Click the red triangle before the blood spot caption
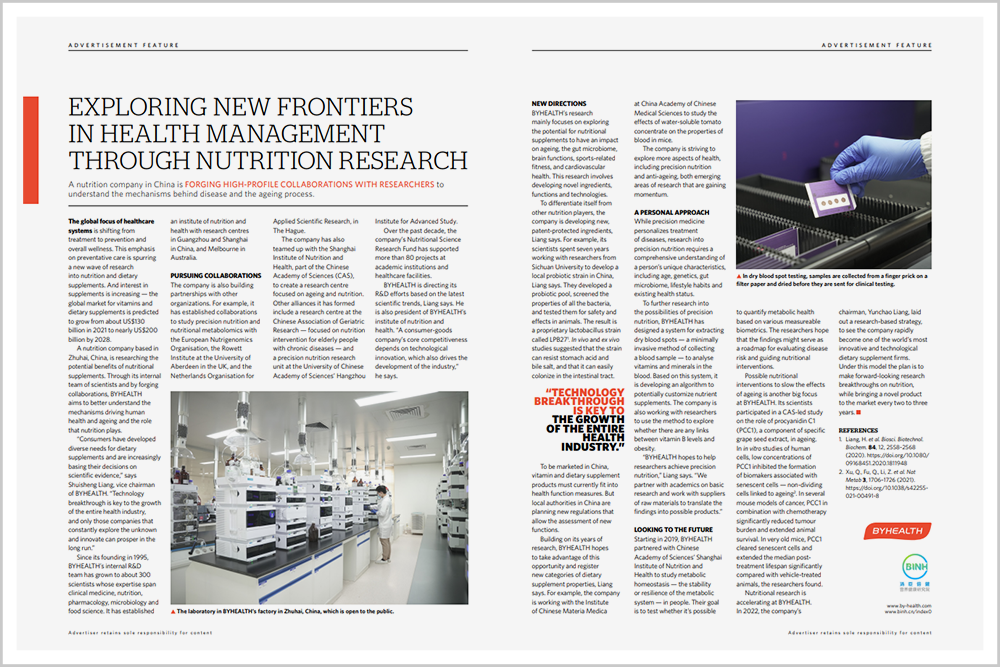The height and width of the screenshot is (667, 1000). [x=739, y=277]
